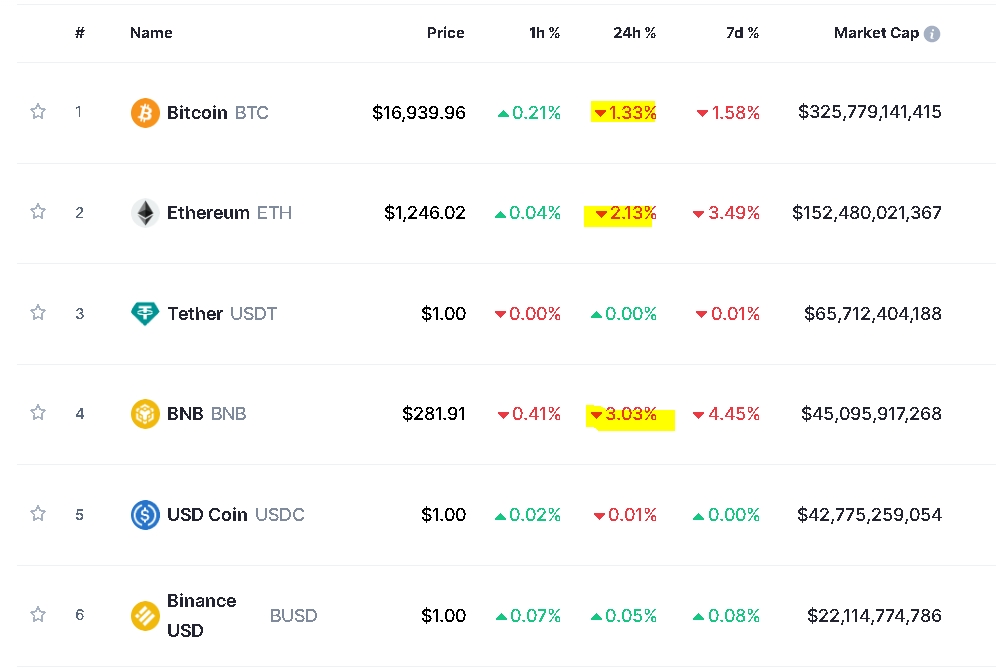The image size is (996, 672).
Task: Click the Binance USD logo icon
Action: click(145, 616)
